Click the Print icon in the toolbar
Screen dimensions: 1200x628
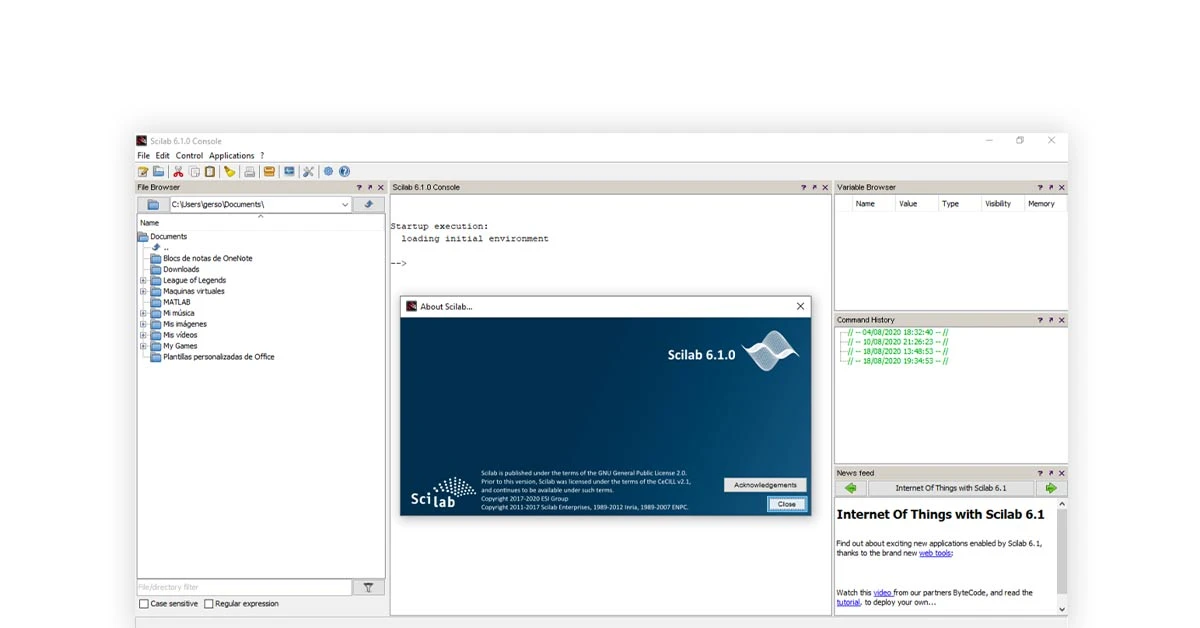tap(249, 172)
